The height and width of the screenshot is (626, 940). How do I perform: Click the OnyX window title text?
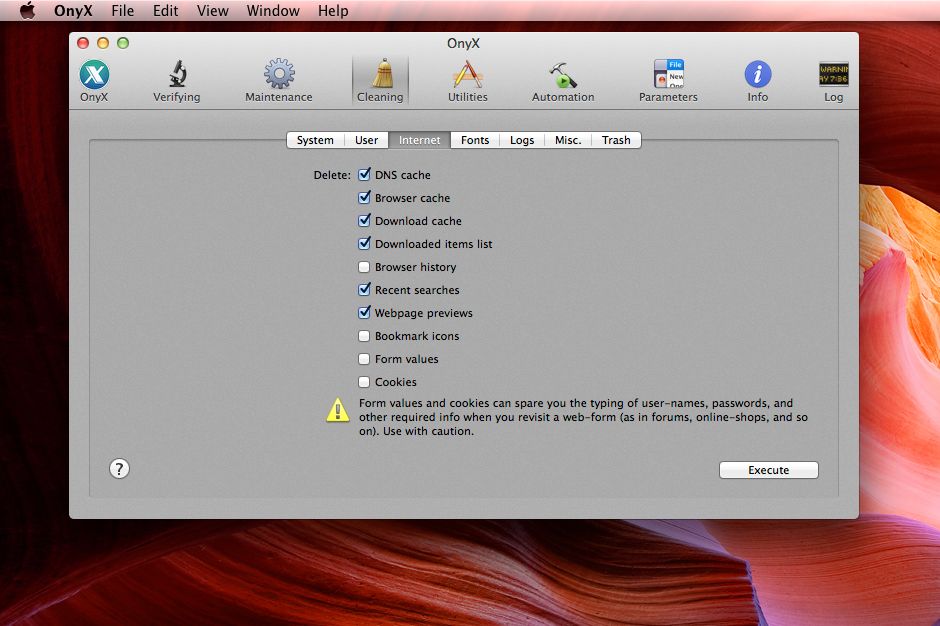(463, 43)
